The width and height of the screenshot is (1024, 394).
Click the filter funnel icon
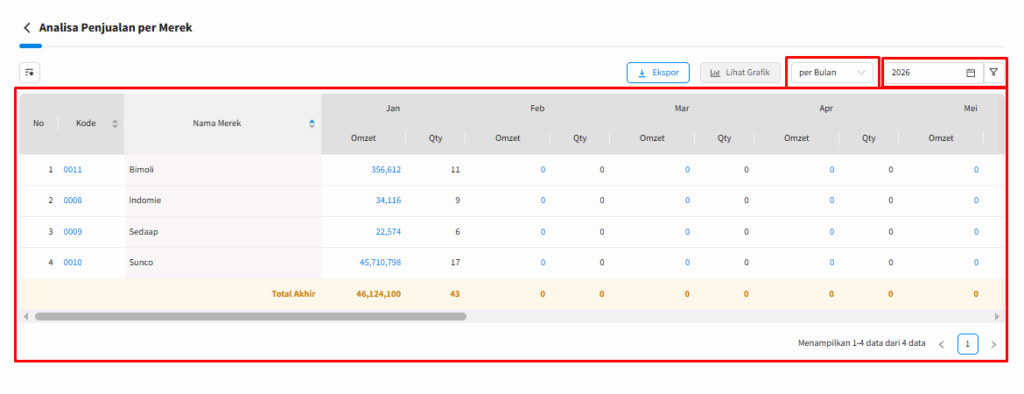(993, 73)
